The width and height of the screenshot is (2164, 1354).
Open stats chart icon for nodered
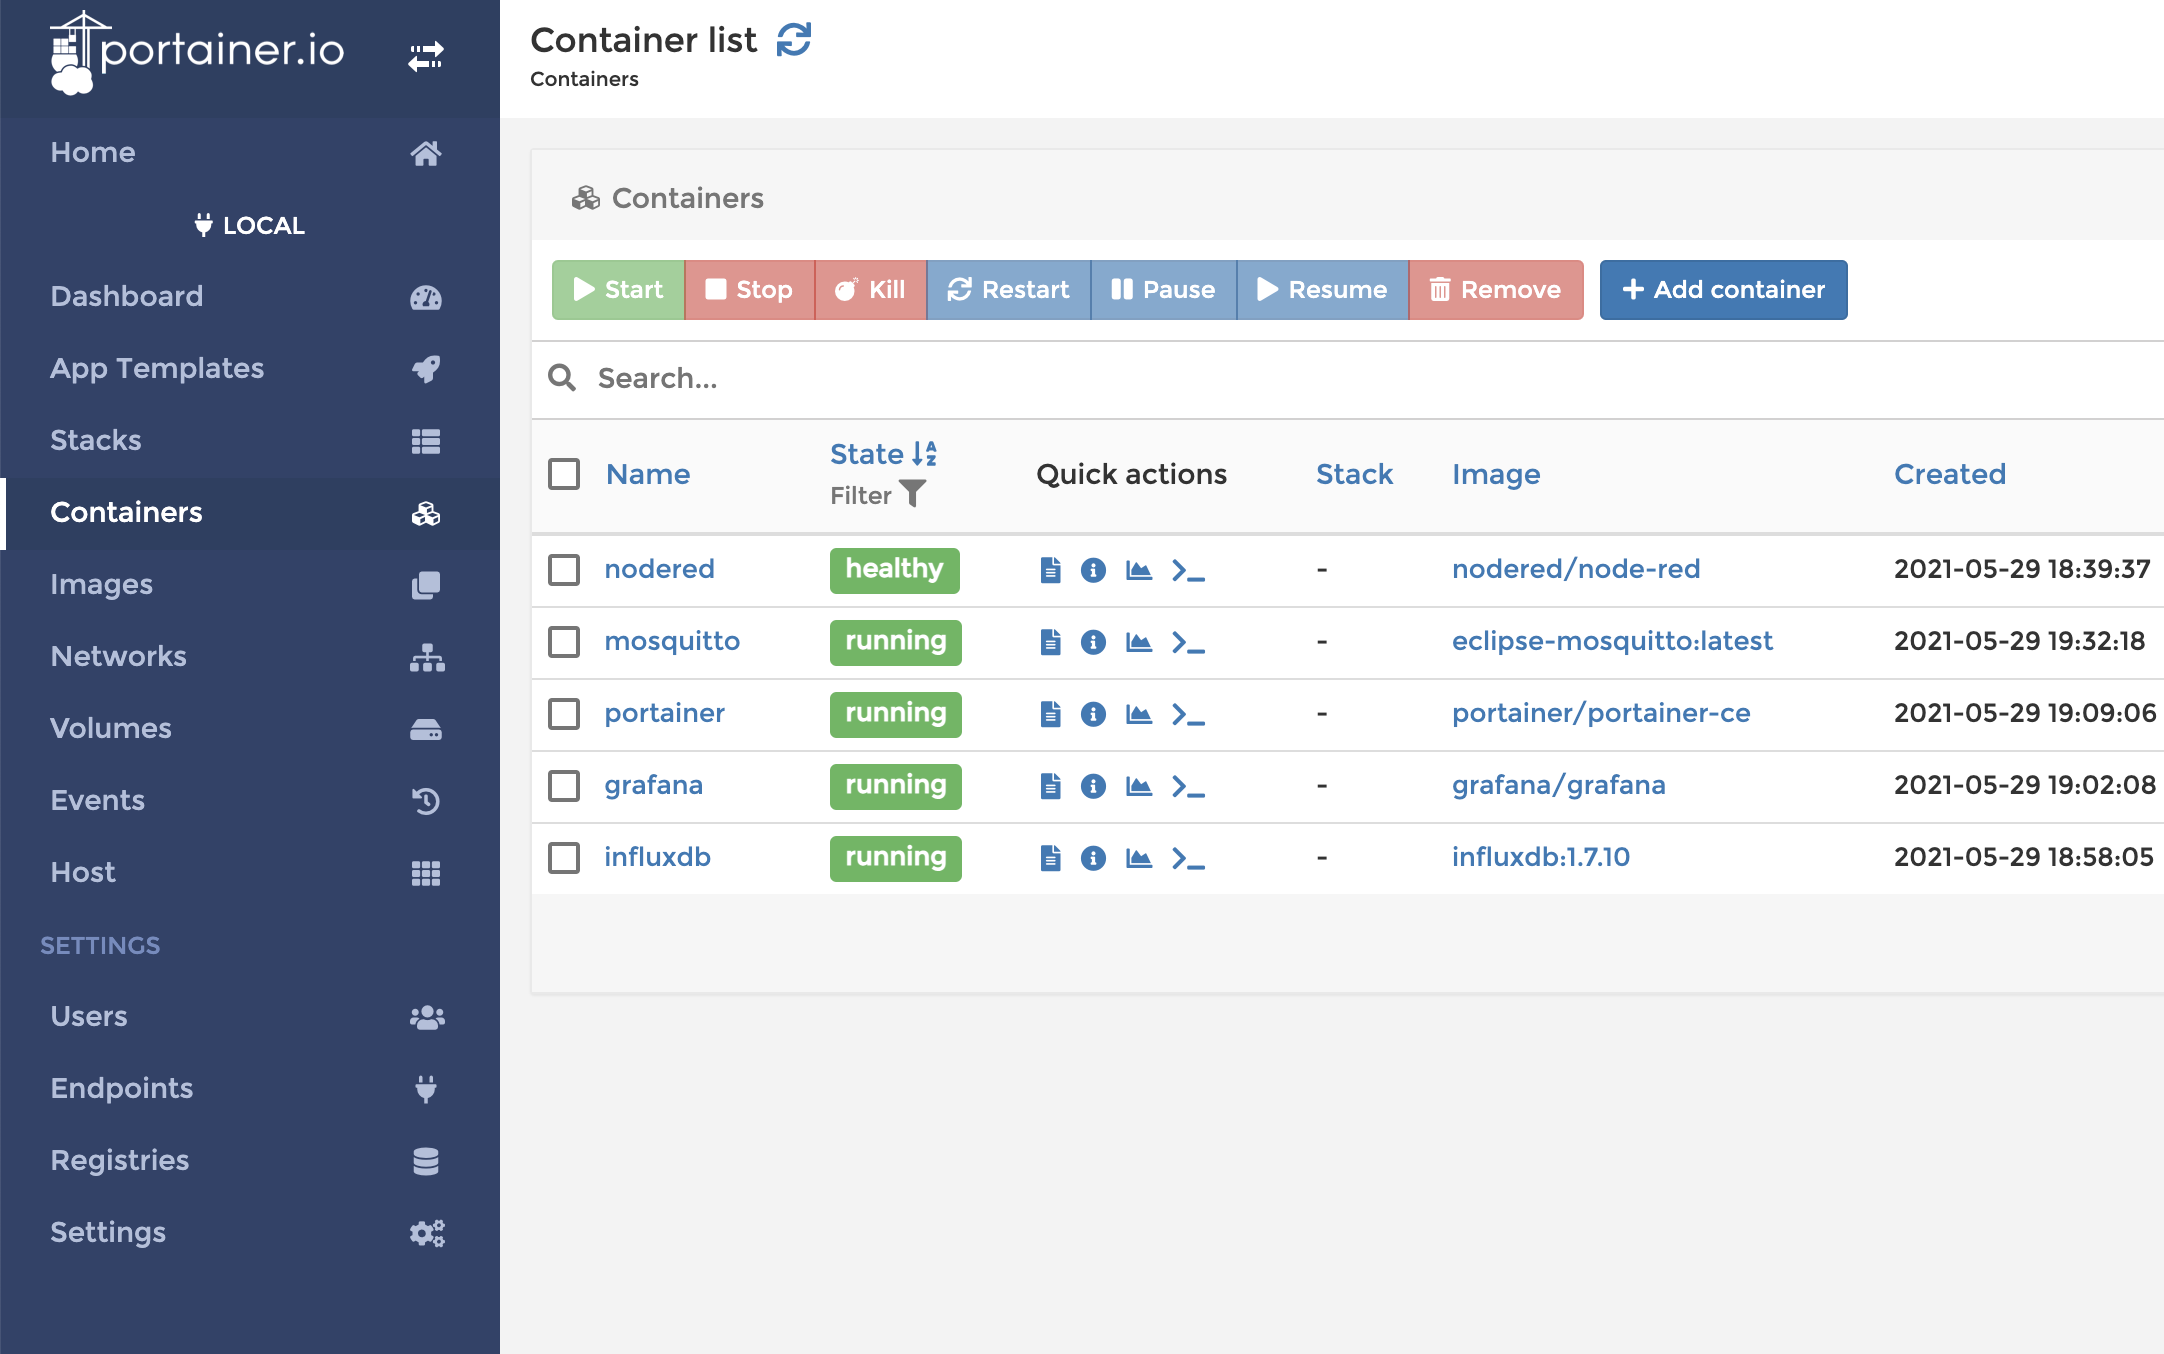(x=1139, y=570)
